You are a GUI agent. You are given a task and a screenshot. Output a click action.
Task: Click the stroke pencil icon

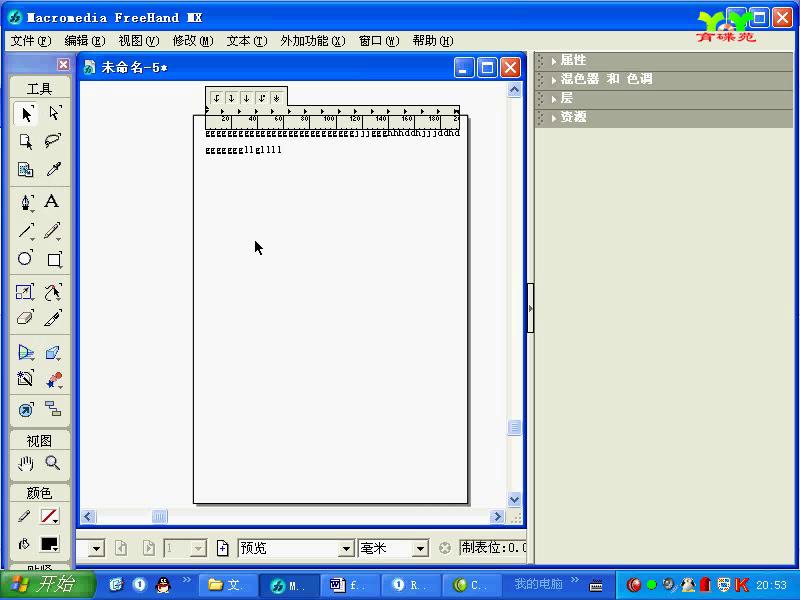24,516
